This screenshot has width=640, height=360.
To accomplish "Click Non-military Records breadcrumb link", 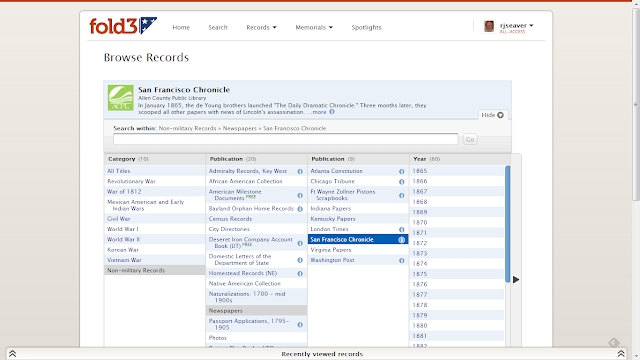I will tap(187, 128).
